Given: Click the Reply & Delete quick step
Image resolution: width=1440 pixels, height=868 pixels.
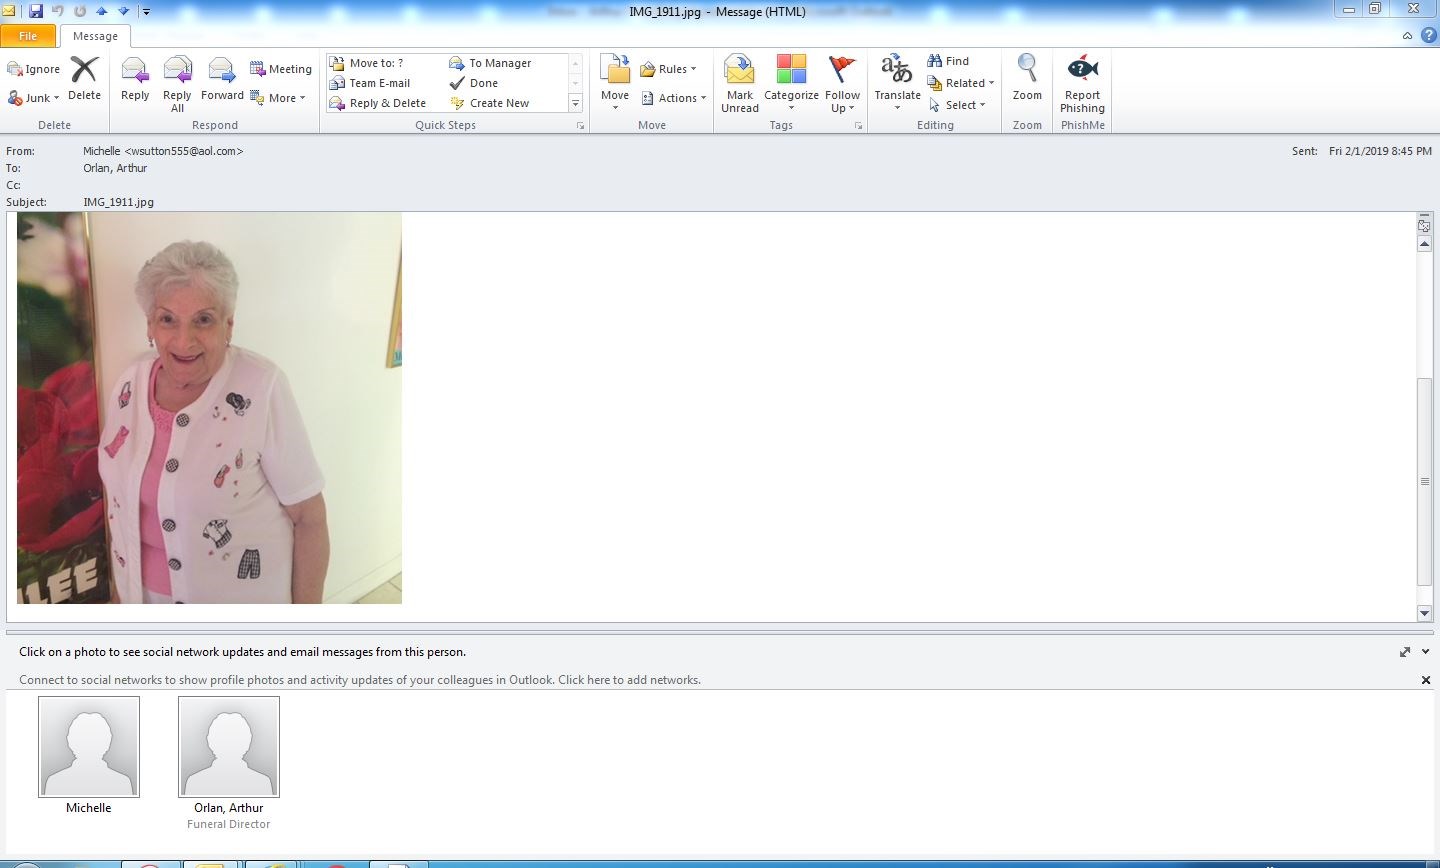Looking at the screenshot, I should pyautogui.click(x=387, y=103).
